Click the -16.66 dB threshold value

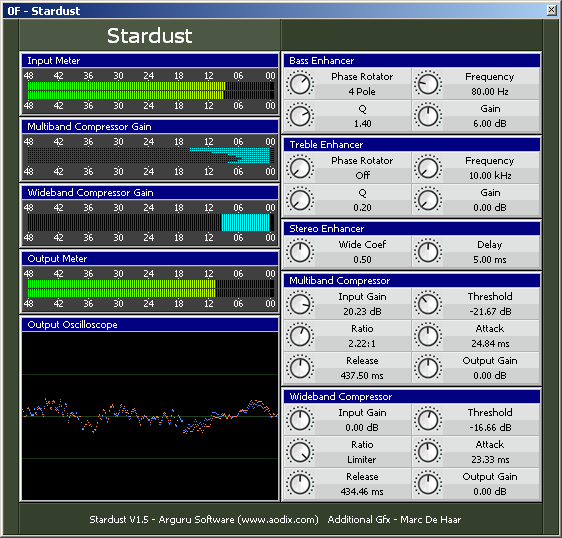click(x=490, y=428)
